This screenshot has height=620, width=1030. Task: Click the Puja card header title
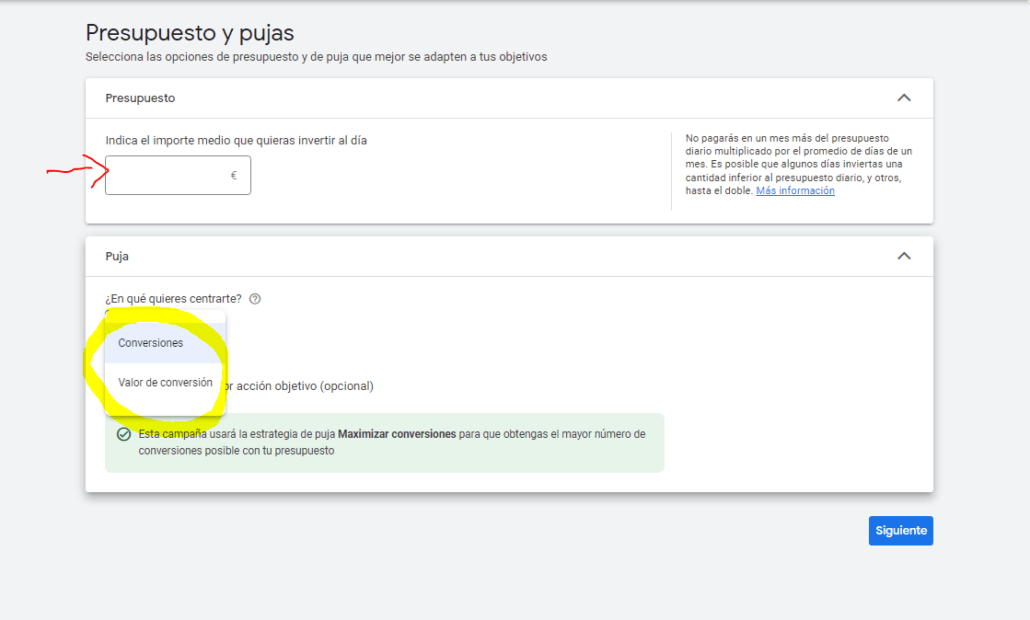click(117, 256)
